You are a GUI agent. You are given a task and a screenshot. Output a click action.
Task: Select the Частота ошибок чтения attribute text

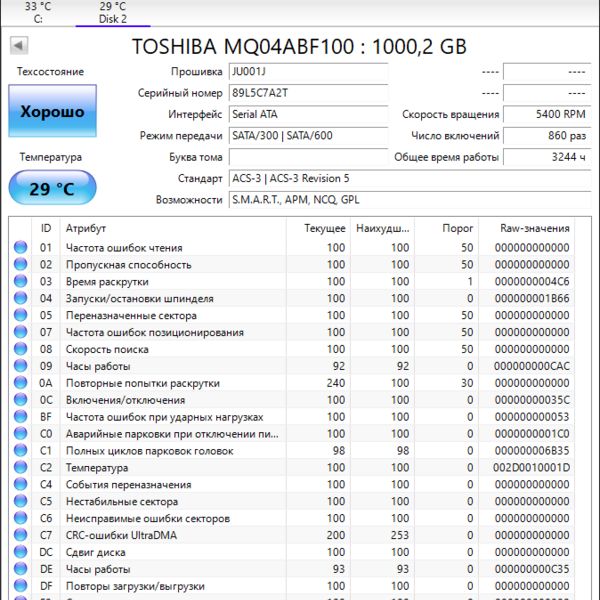(124, 248)
